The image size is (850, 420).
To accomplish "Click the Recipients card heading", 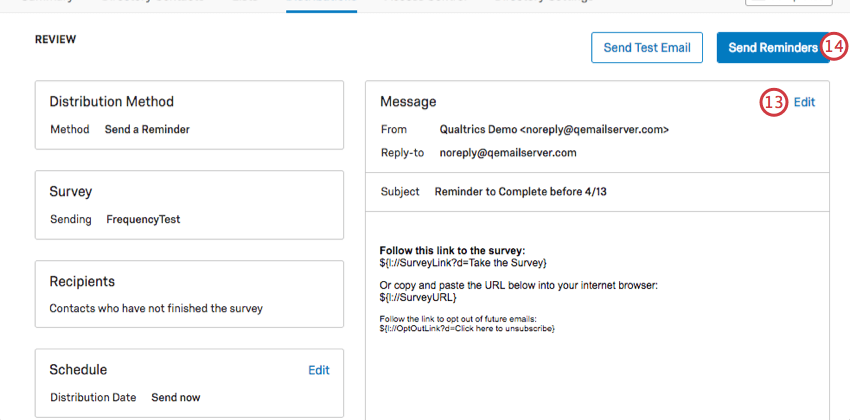I will coord(82,282).
